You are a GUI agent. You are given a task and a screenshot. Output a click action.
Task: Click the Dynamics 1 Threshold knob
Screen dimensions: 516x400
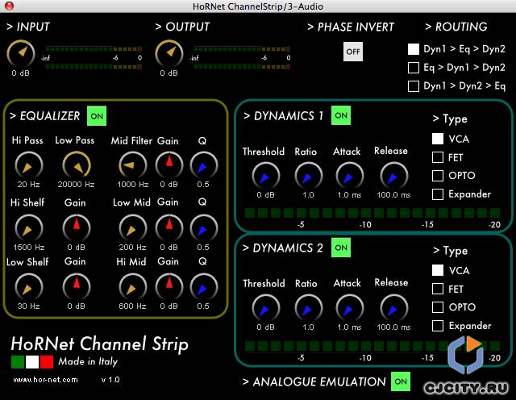coord(266,176)
